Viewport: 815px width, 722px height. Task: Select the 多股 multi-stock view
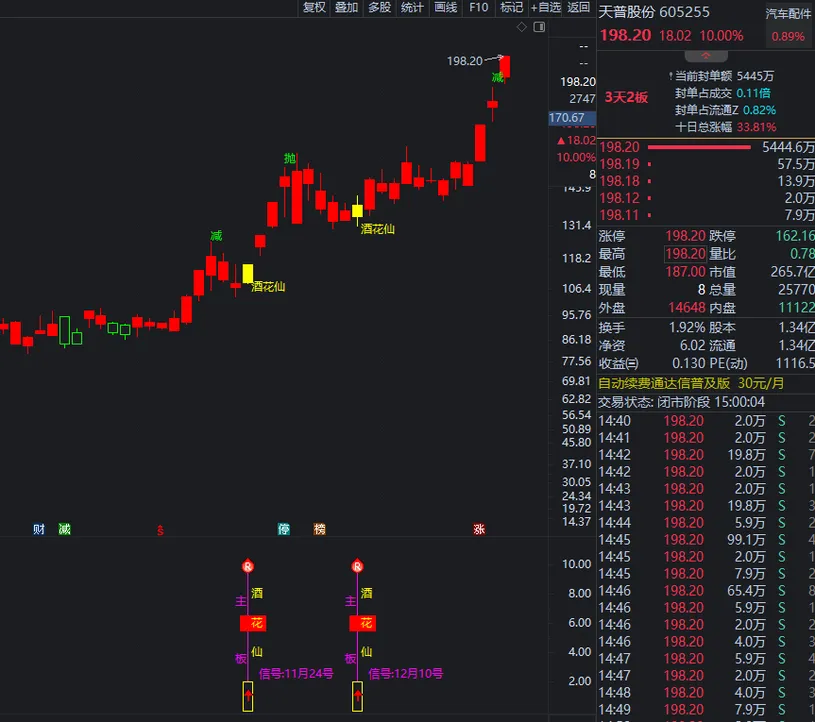[379, 8]
